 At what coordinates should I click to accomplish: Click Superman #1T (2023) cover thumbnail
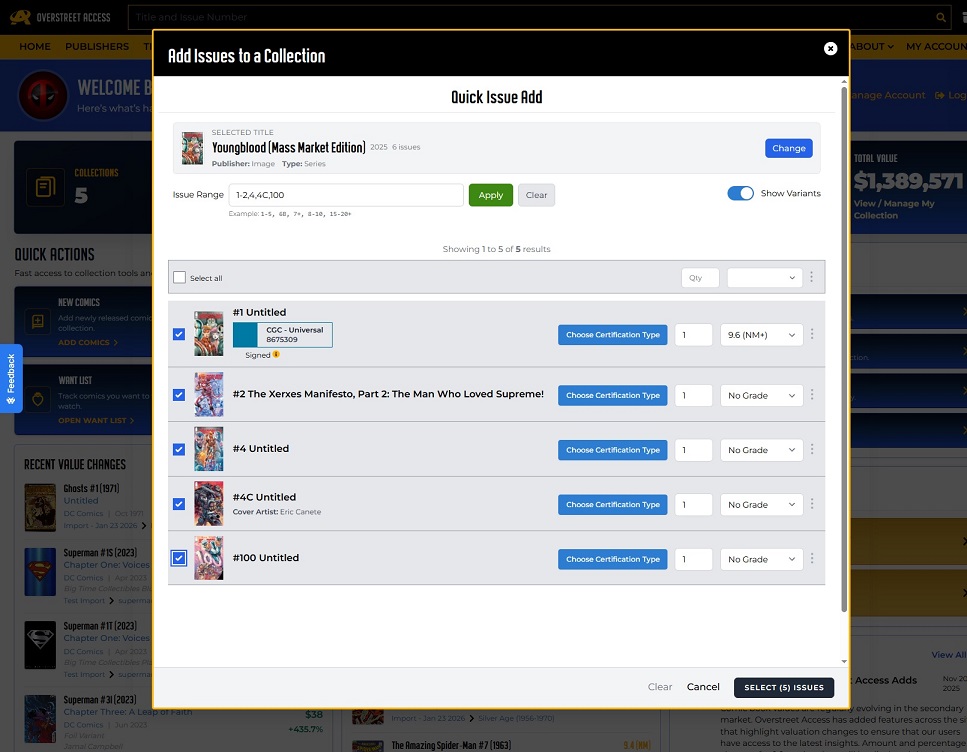tap(40, 645)
